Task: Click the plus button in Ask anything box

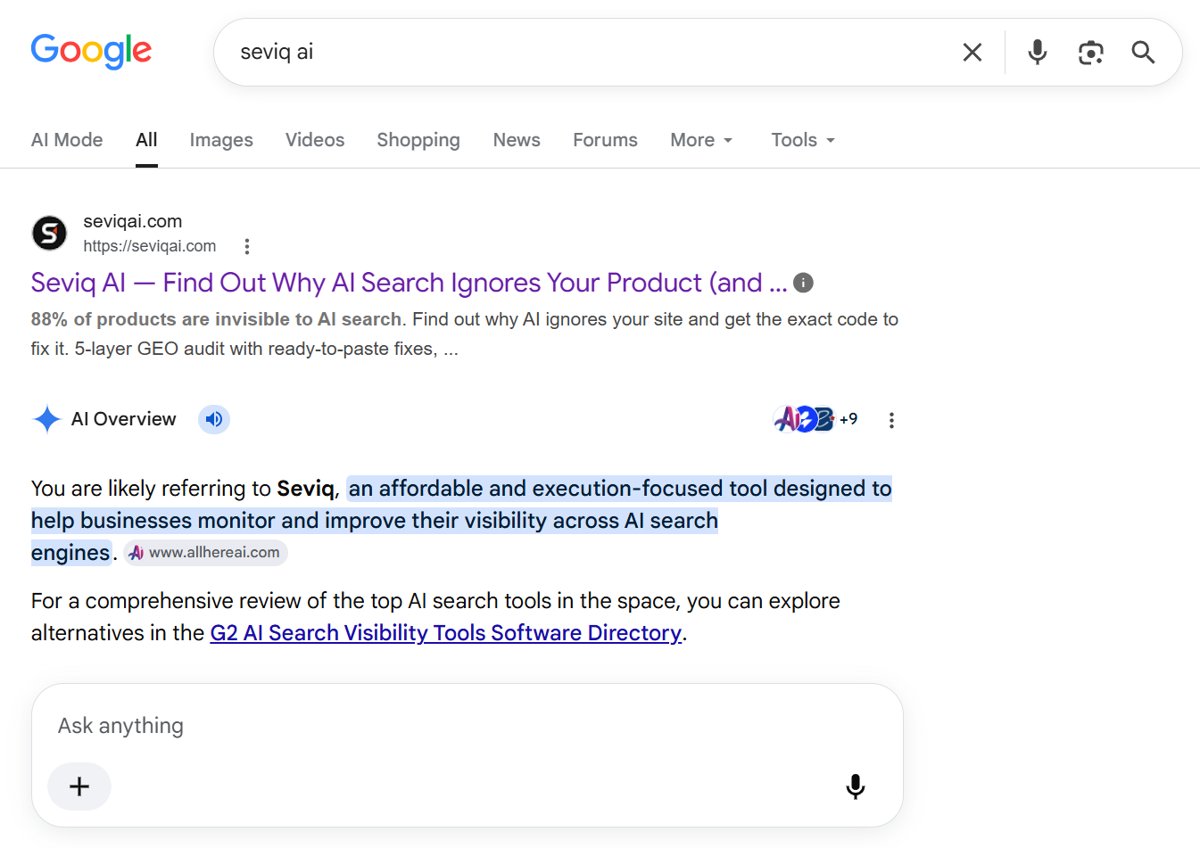Action: pyautogui.click(x=79, y=786)
